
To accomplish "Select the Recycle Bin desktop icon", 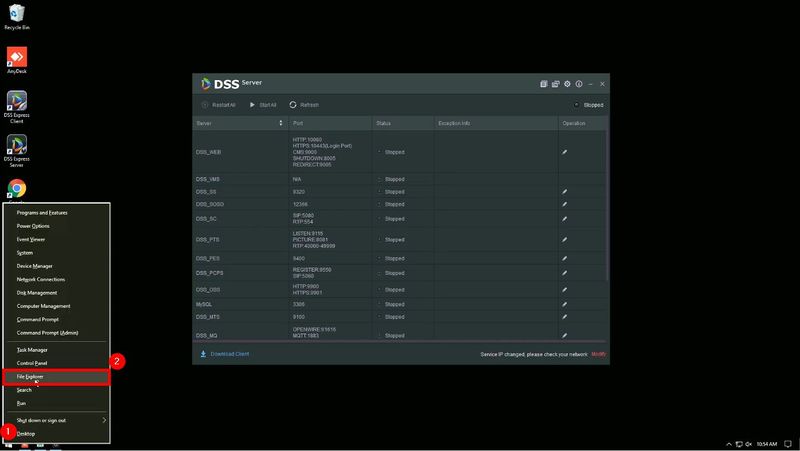I will [17, 17].
